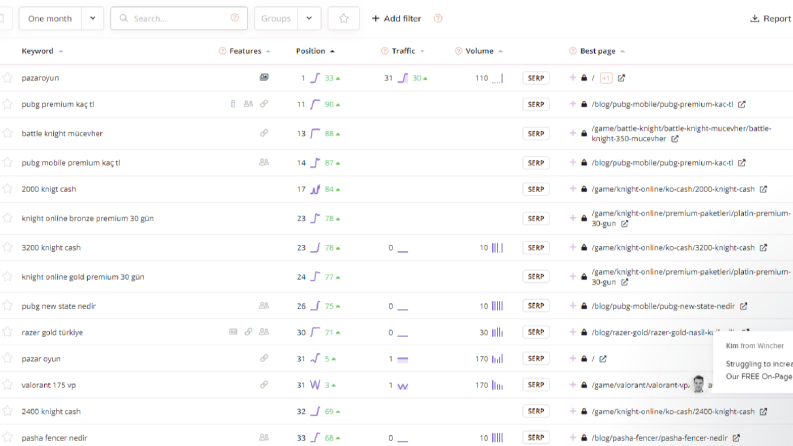Open volume chart for razer gold türkiye
This screenshot has width=793, height=446.
(x=498, y=332)
